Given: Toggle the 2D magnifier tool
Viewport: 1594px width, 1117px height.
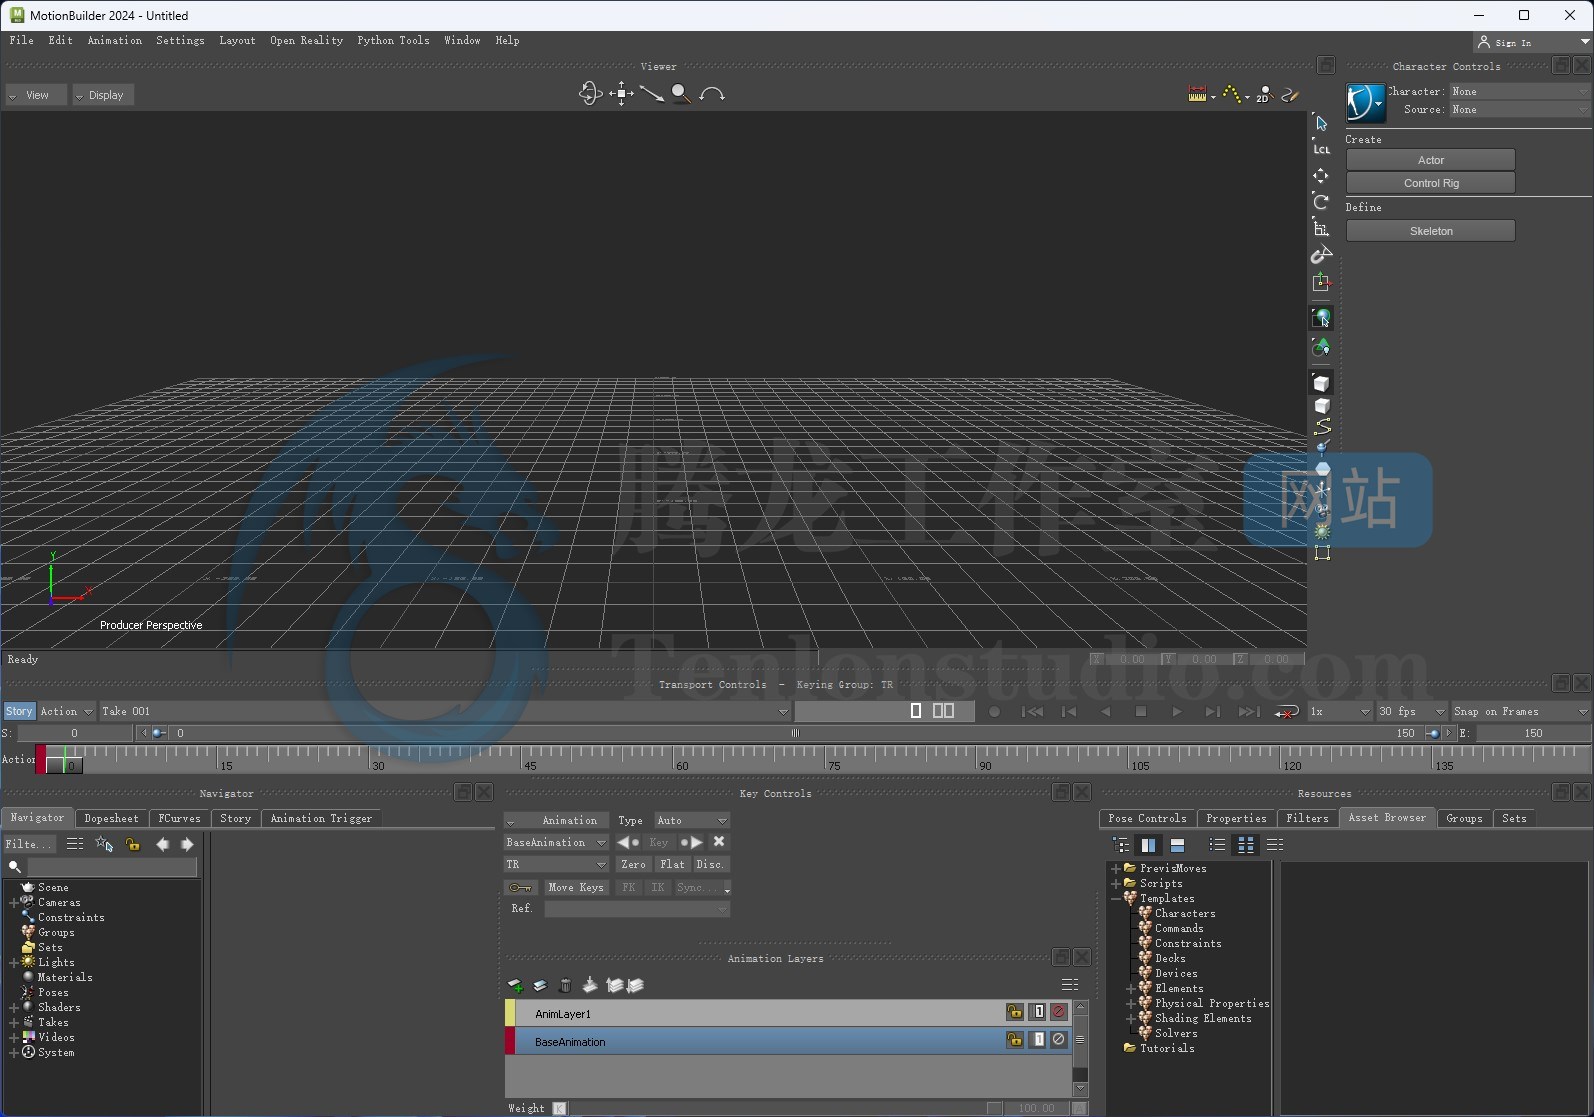Looking at the screenshot, I should (x=1264, y=94).
